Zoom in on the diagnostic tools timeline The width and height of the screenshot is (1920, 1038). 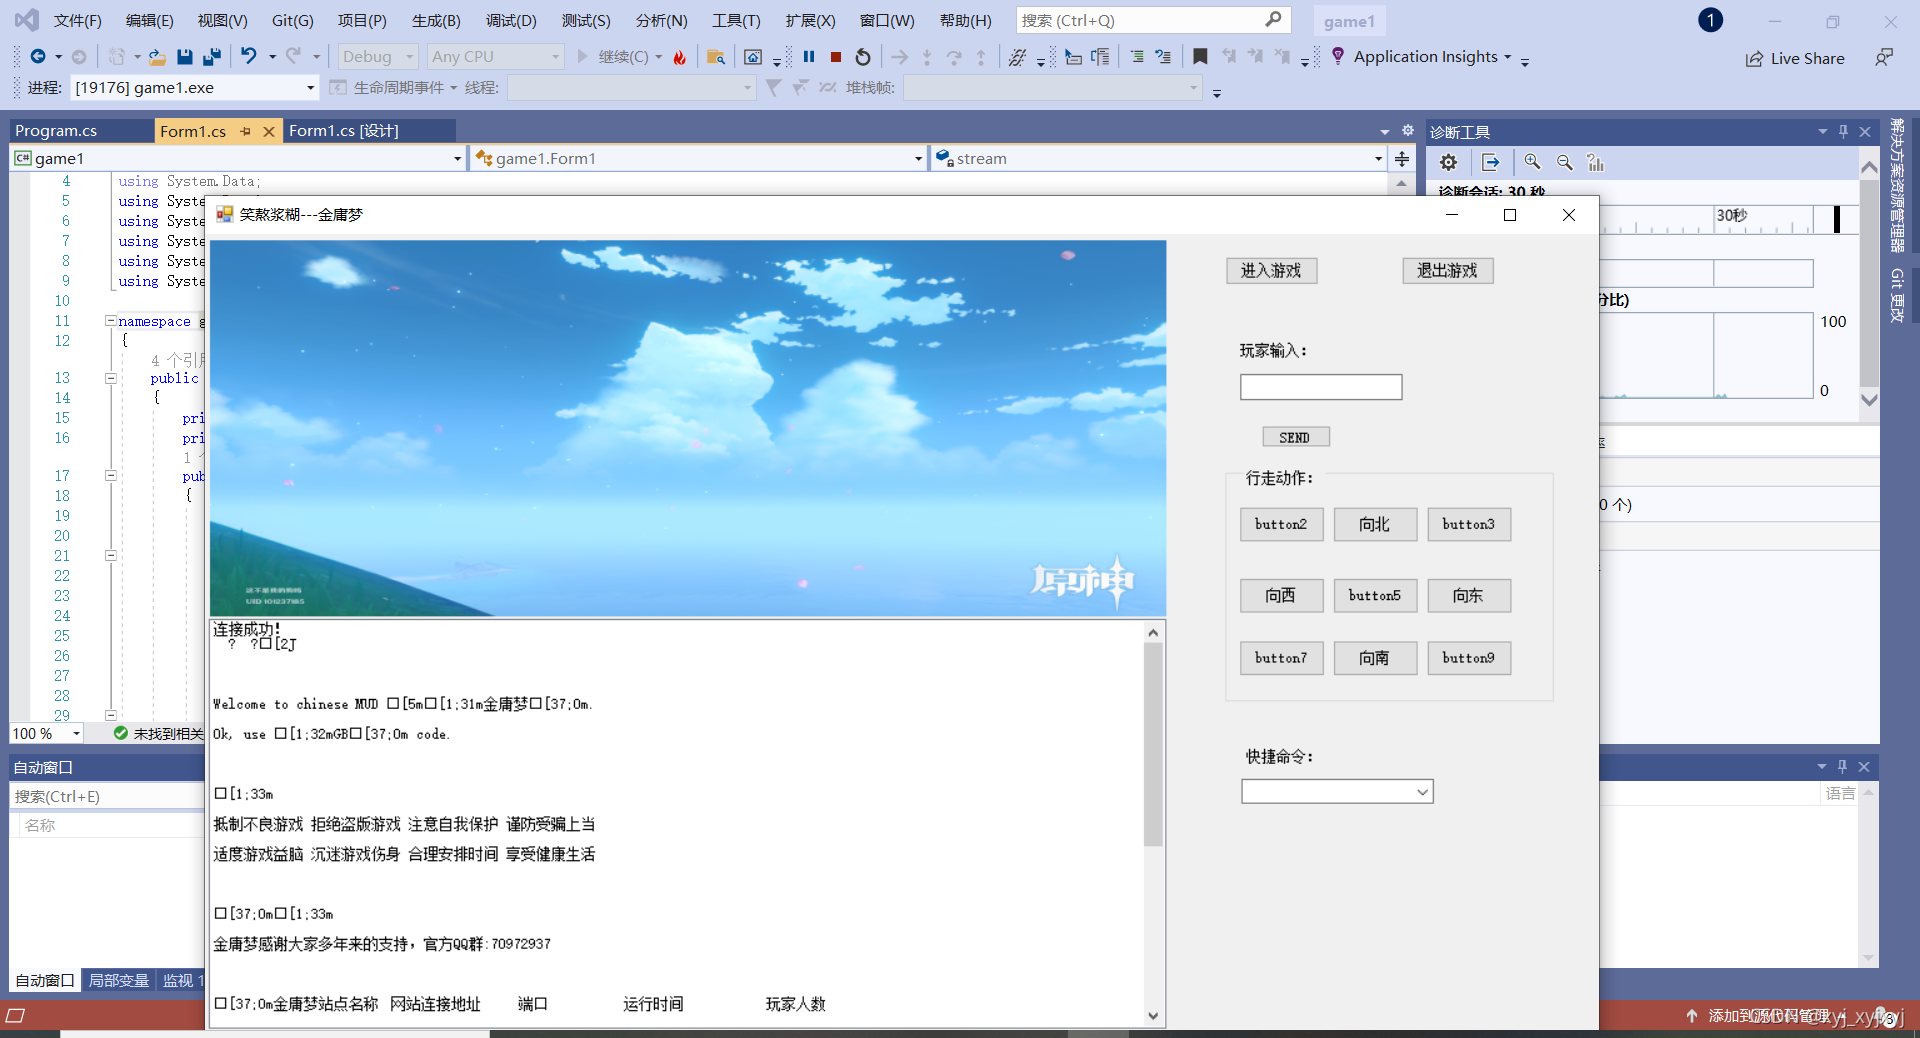click(x=1532, y=162)
